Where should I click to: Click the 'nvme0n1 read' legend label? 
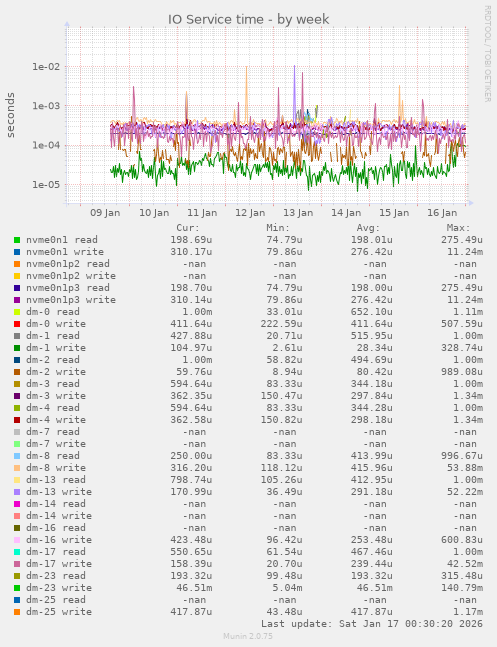62,240
